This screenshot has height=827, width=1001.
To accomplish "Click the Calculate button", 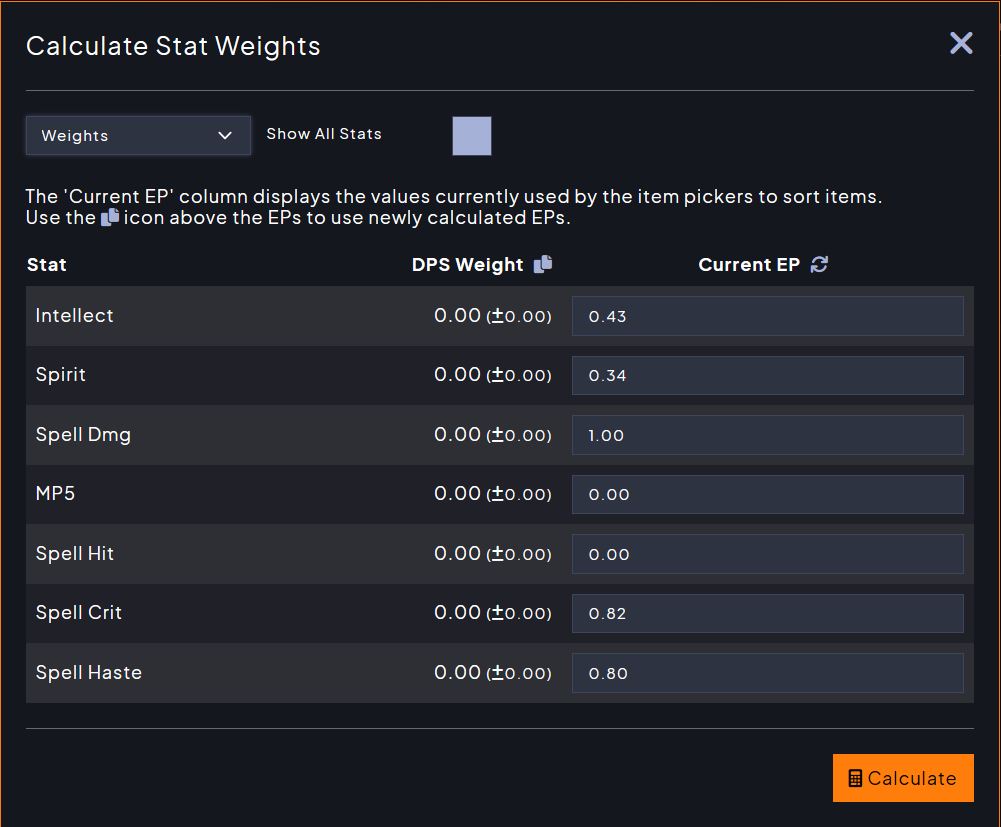I will pos(903,778).
